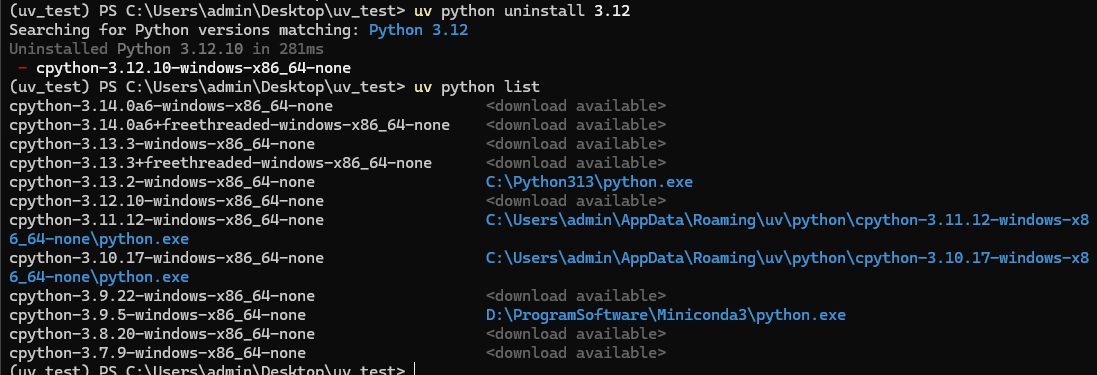Click "<download available>" on the cpython-3.12.10 list row
The image size is (1097, 375).
576,201
